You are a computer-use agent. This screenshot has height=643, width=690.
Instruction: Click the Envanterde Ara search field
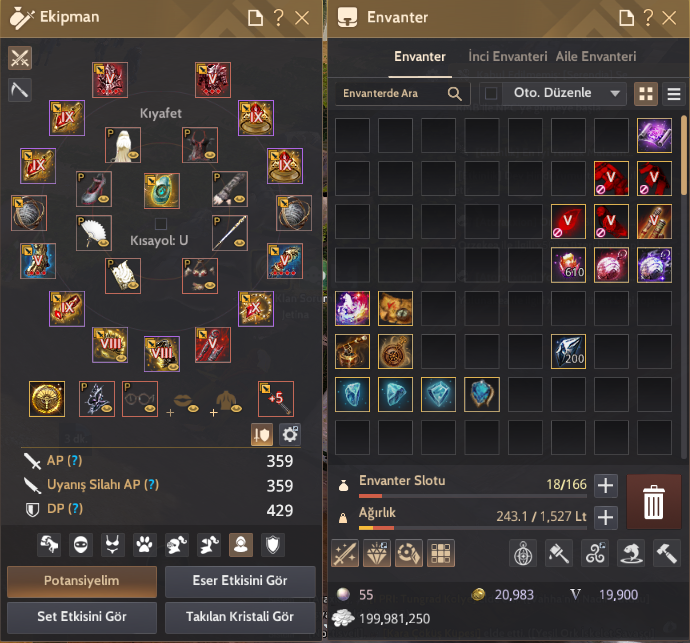pos(394,93)
